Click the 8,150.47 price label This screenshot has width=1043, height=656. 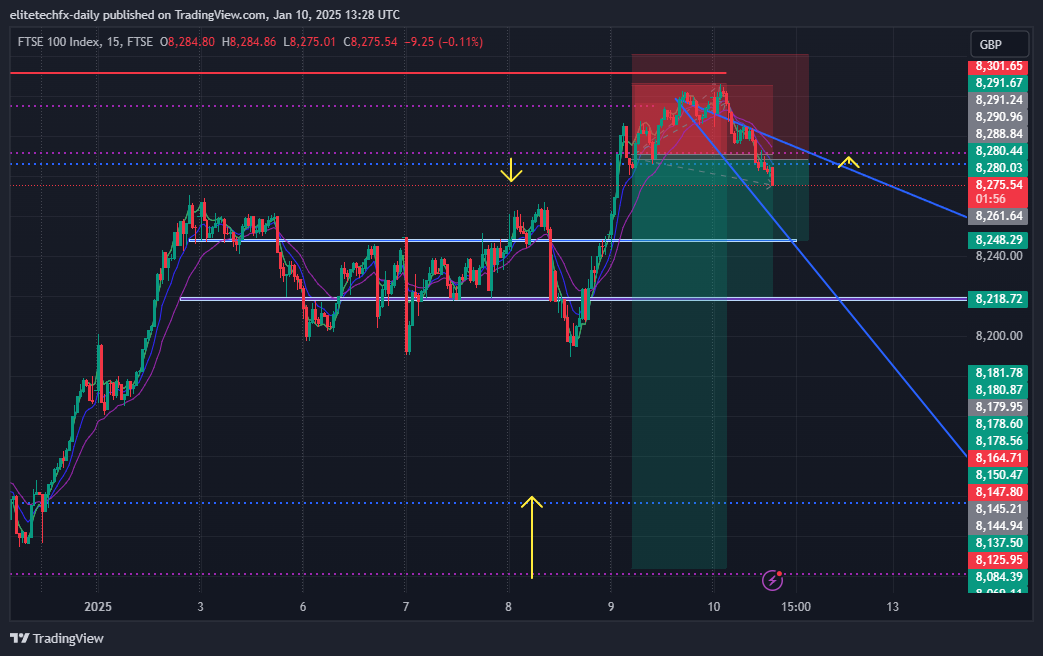point(998,475)
